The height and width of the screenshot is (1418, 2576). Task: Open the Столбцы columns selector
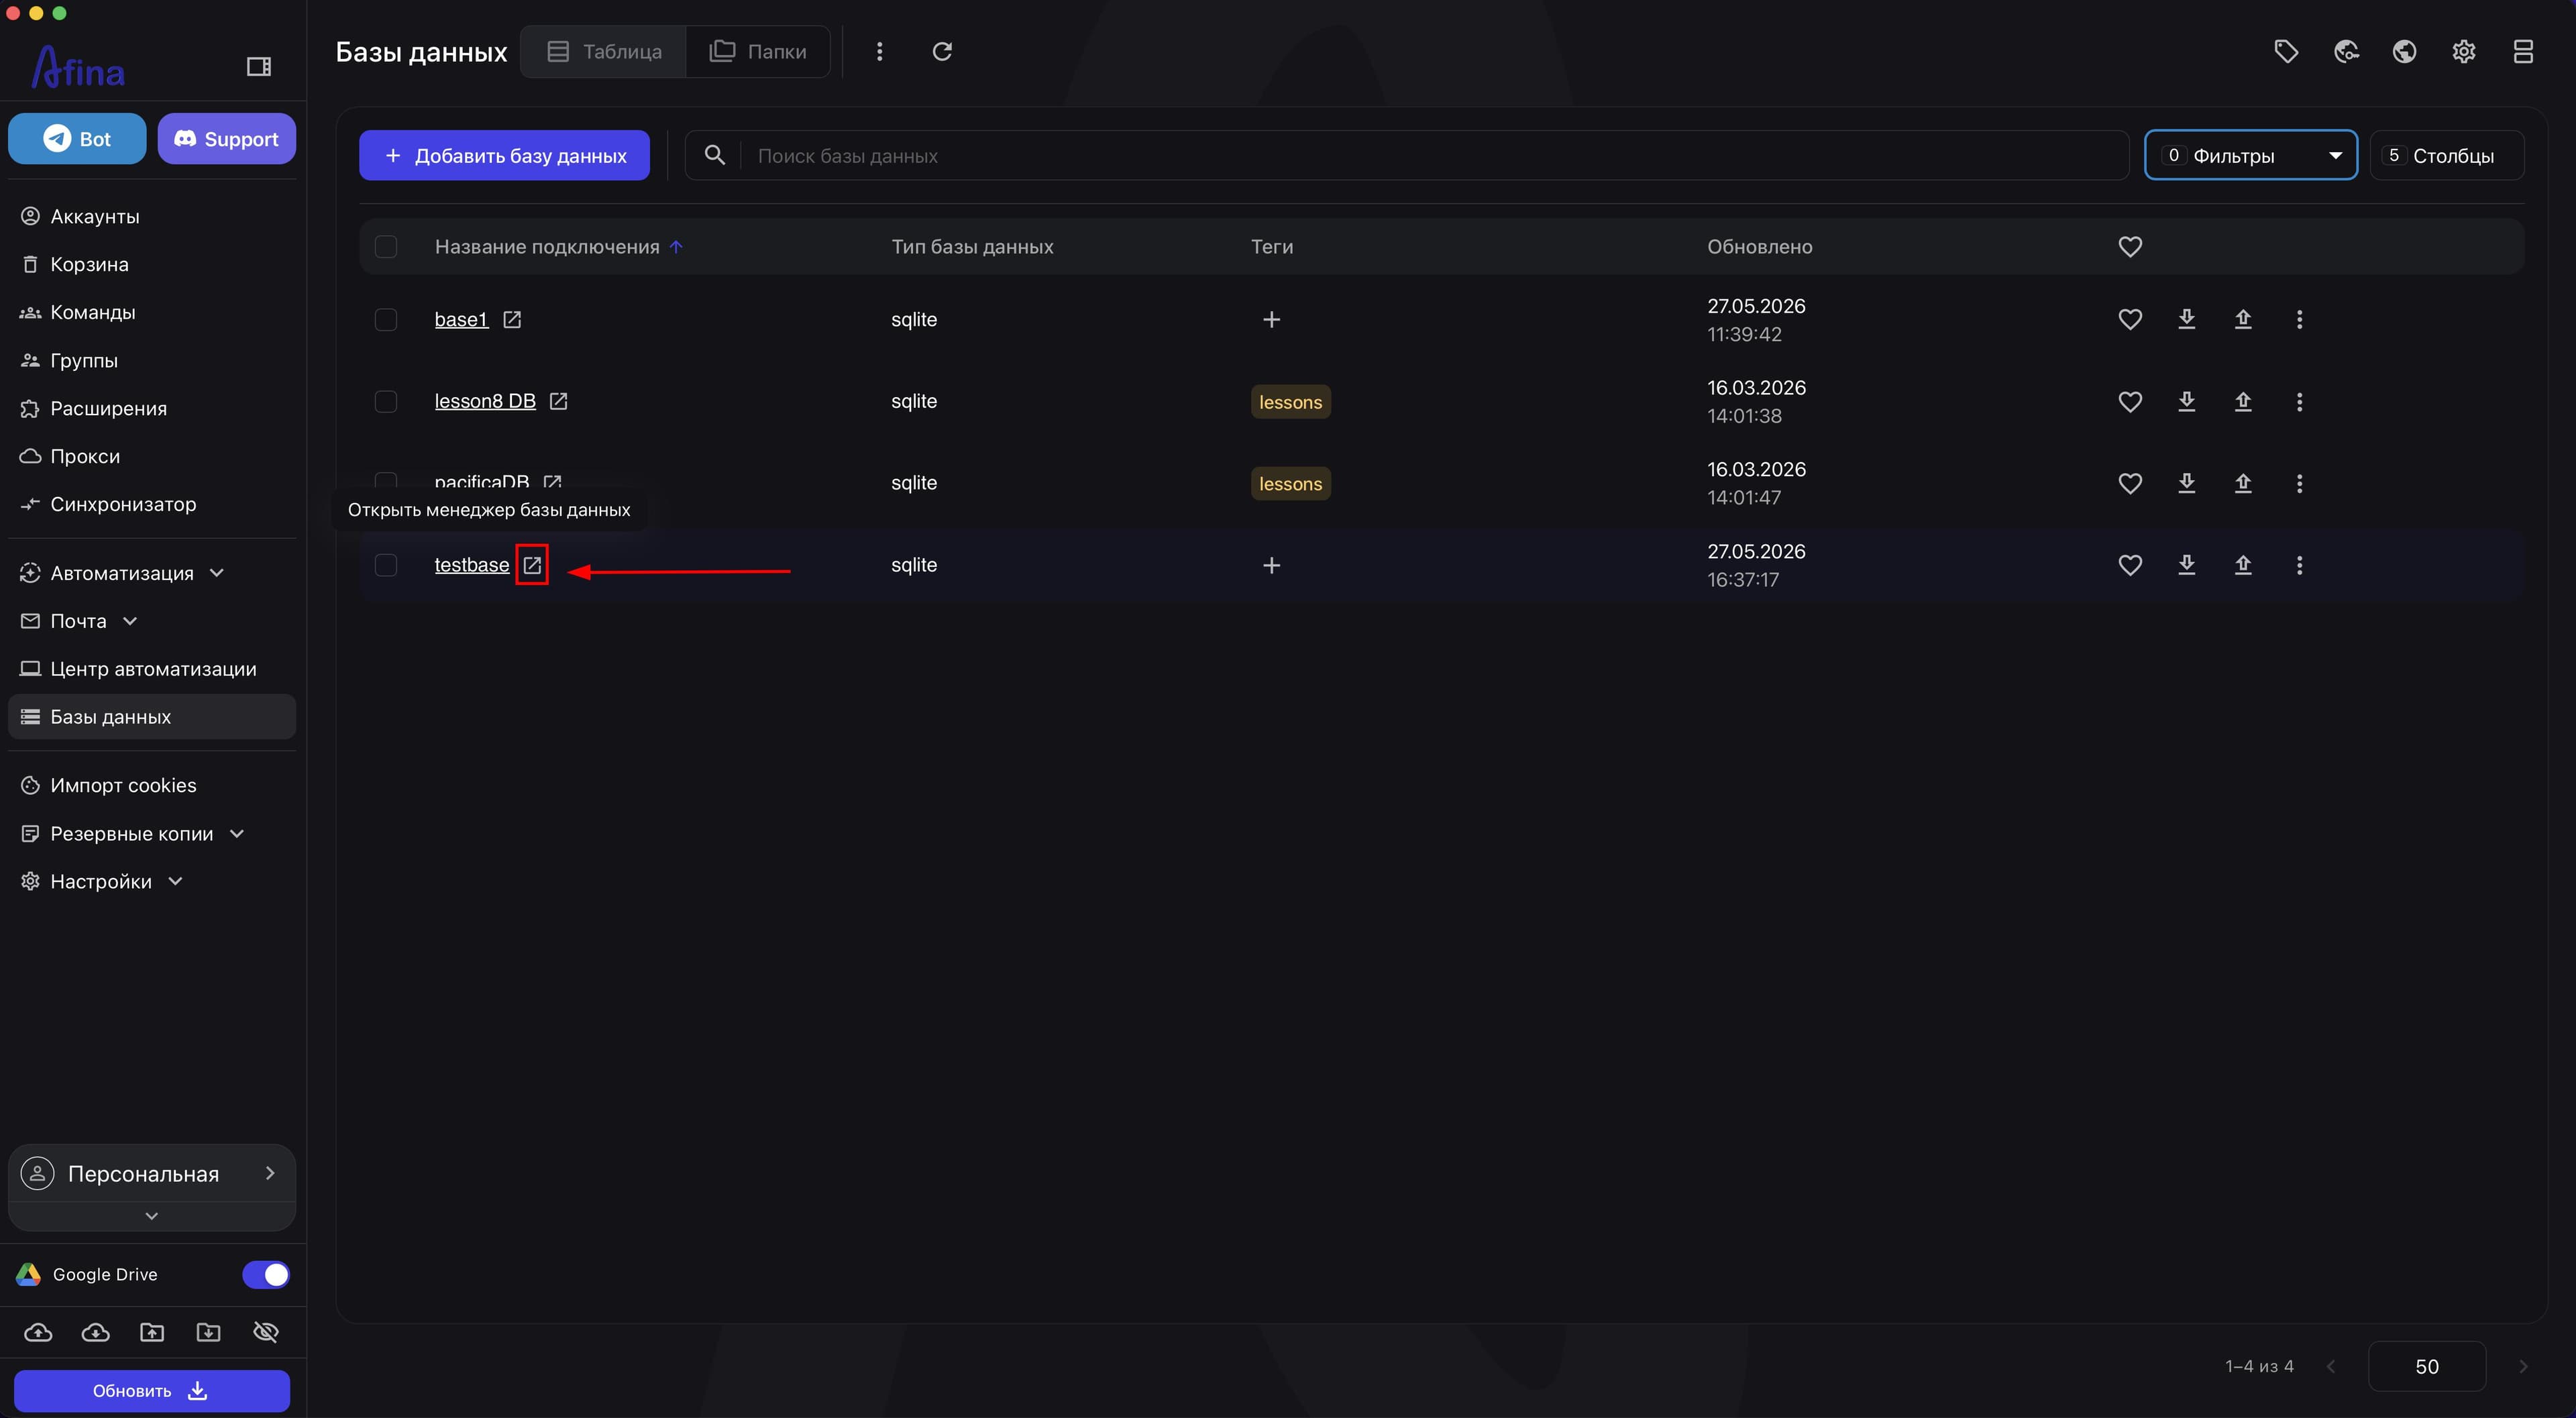click(x=2447, y=155)
